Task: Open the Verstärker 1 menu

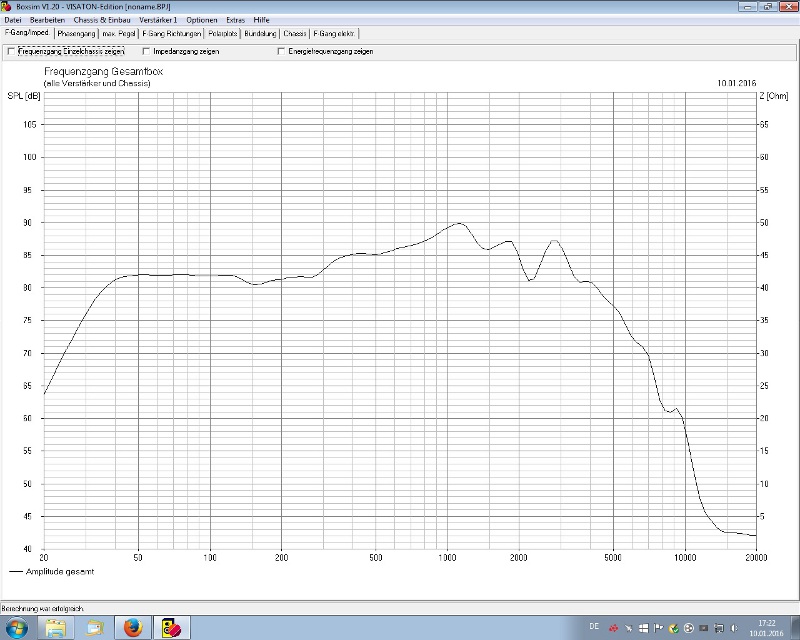Action: [x=158, y=20]
